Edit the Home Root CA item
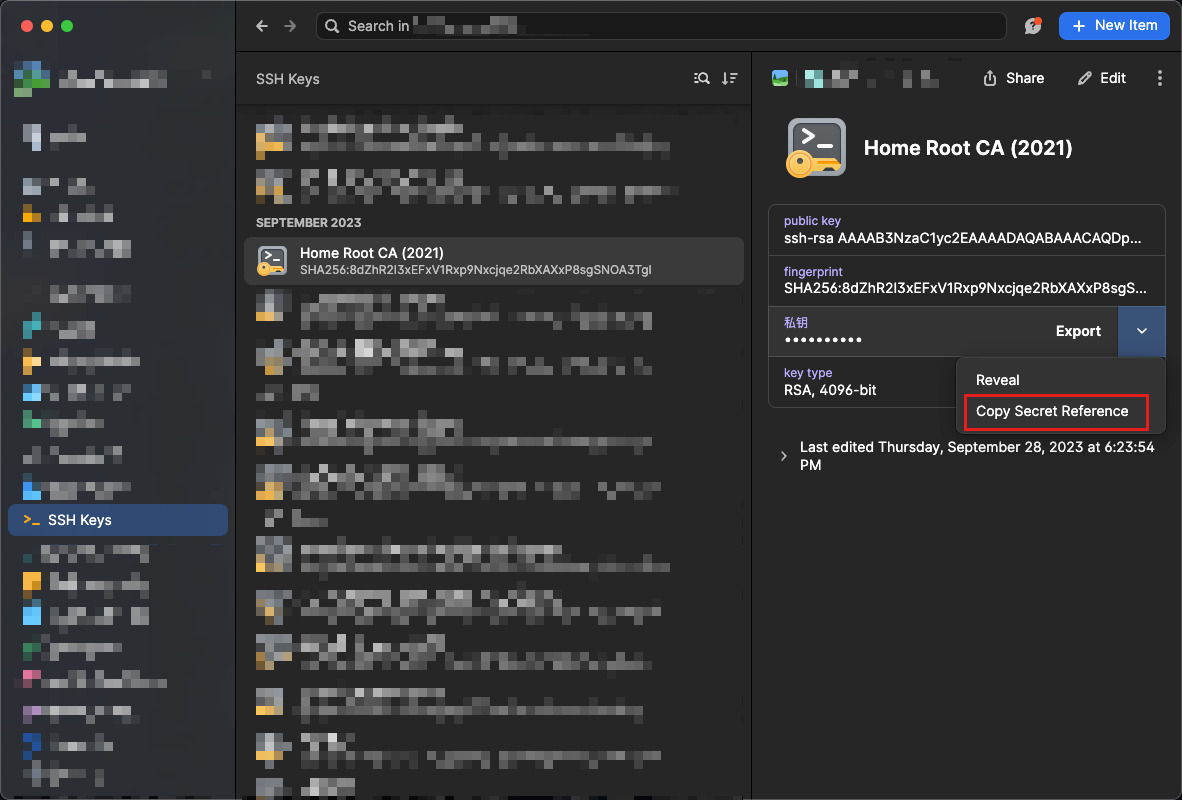The width and height of the screenshot is (1182, 800). [1102, 78]
